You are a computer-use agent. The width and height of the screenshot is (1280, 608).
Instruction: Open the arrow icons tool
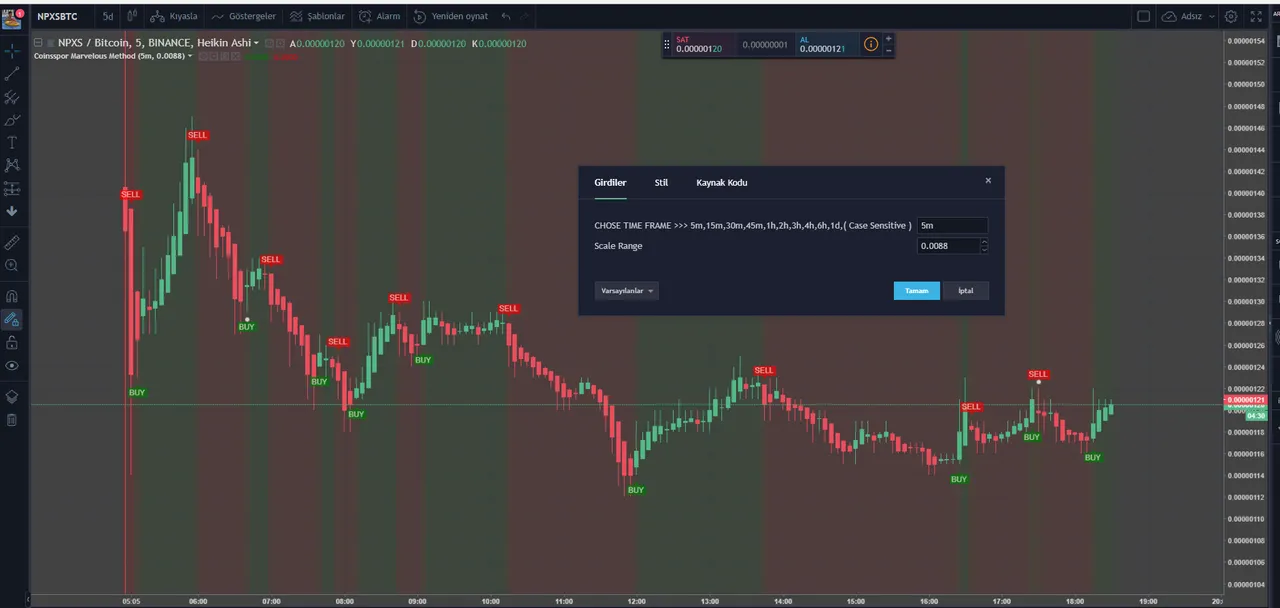point(12,211)
